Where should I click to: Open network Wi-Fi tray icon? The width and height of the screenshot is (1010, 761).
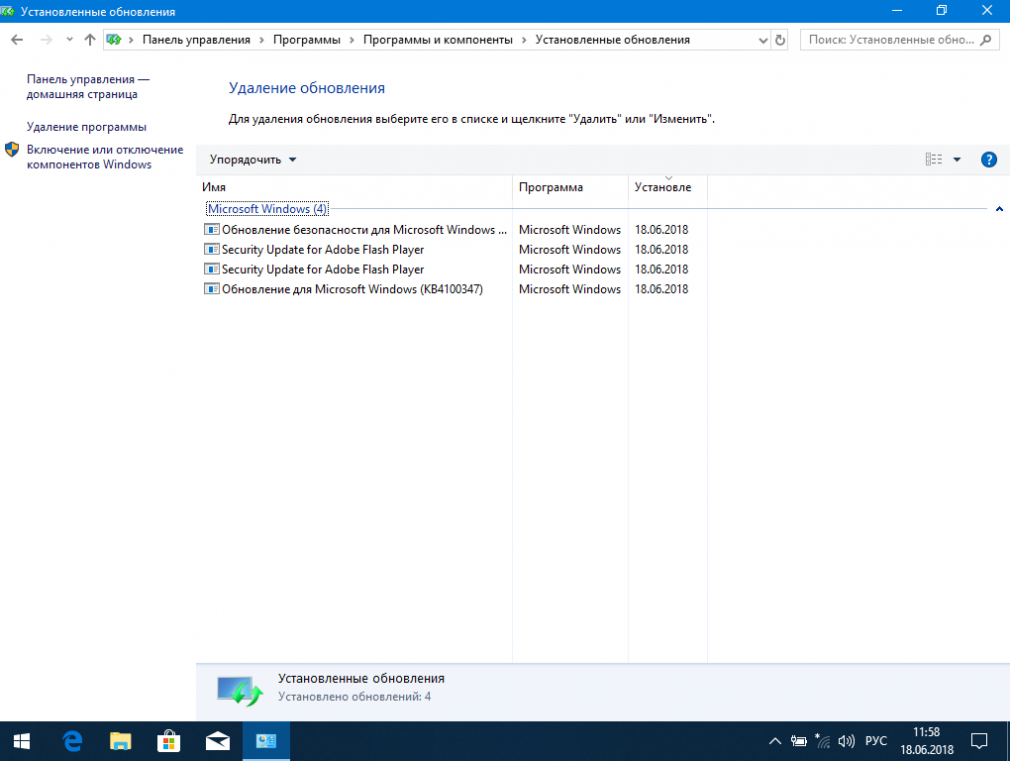pyautogui.click(x=823, y=741)
